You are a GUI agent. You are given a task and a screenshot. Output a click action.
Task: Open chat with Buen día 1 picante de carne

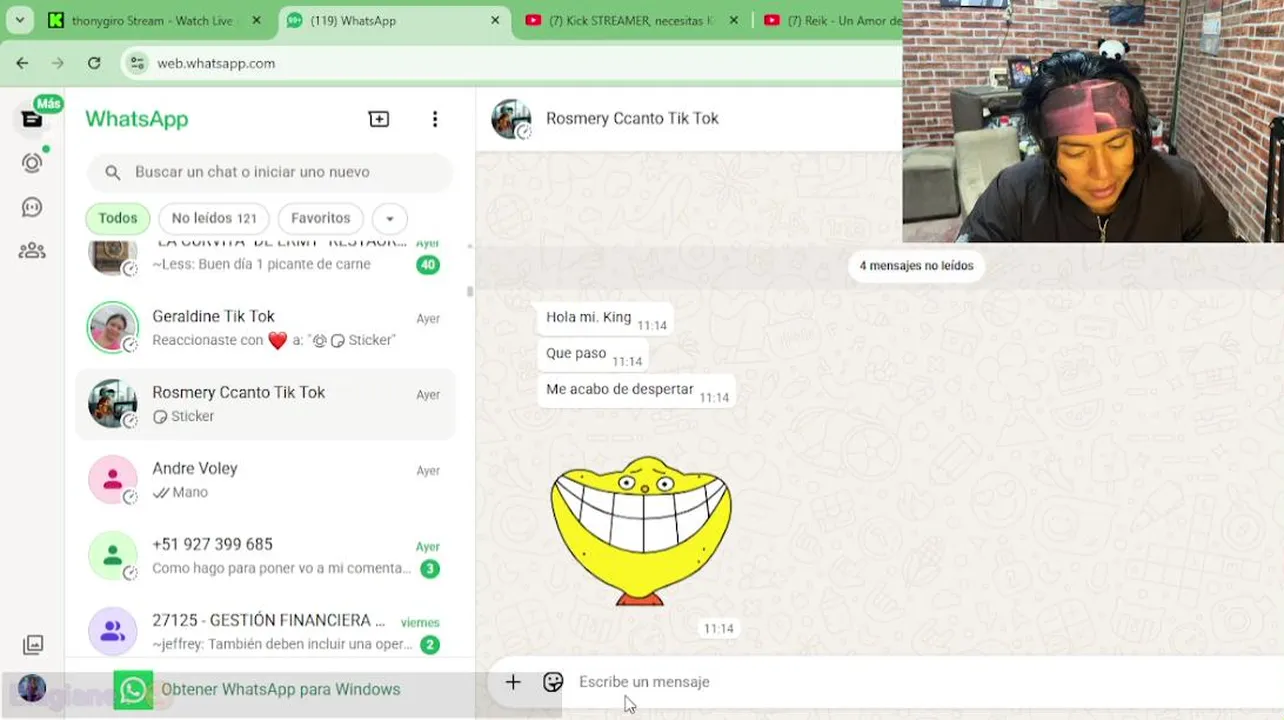point(265,260)
